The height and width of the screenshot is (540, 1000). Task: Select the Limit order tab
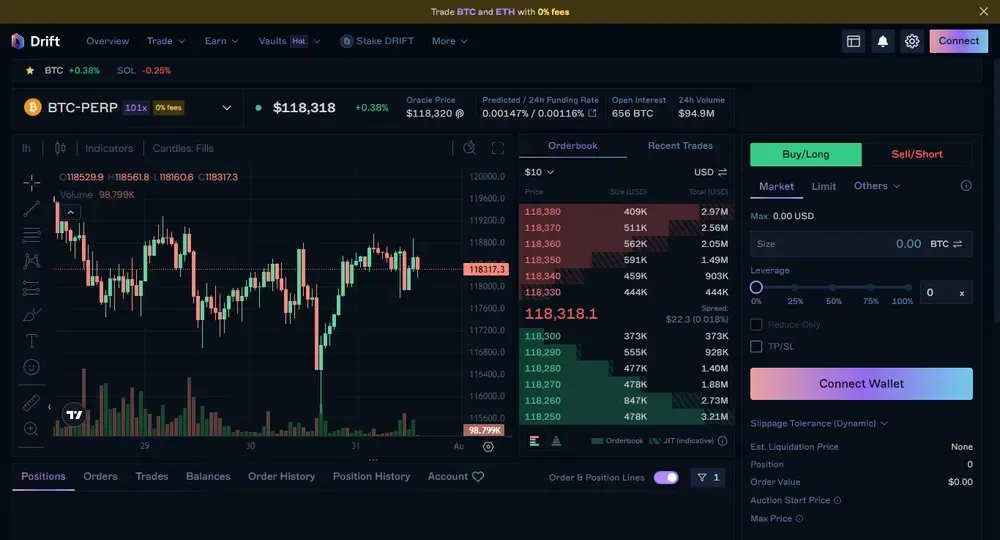click(x=823, y=186)
